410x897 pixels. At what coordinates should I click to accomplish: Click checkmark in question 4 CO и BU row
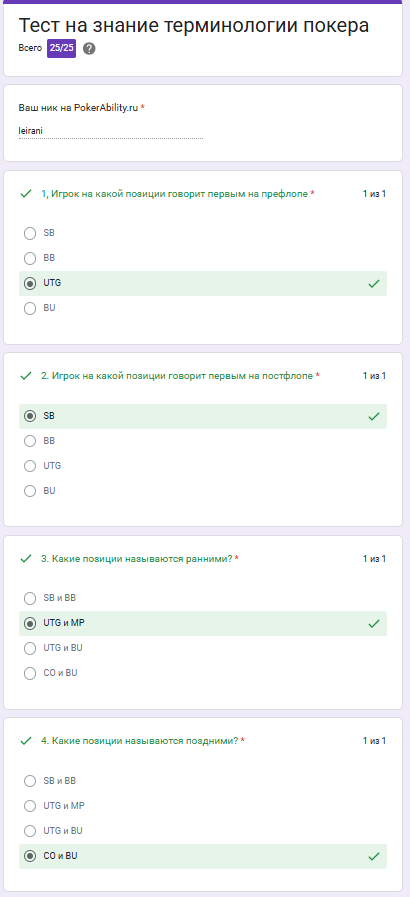coord(374,856)
